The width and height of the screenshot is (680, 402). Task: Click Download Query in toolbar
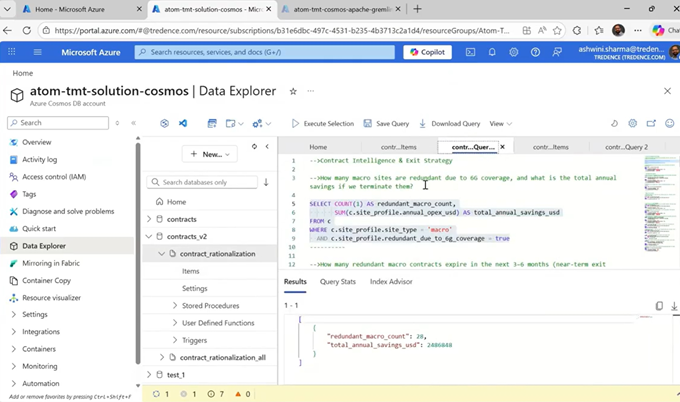[450, 124]
